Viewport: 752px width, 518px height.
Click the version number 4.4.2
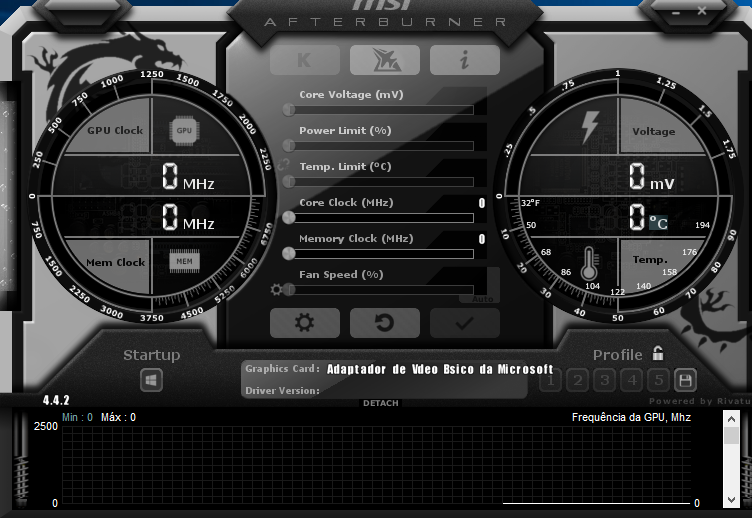[56, 400]
